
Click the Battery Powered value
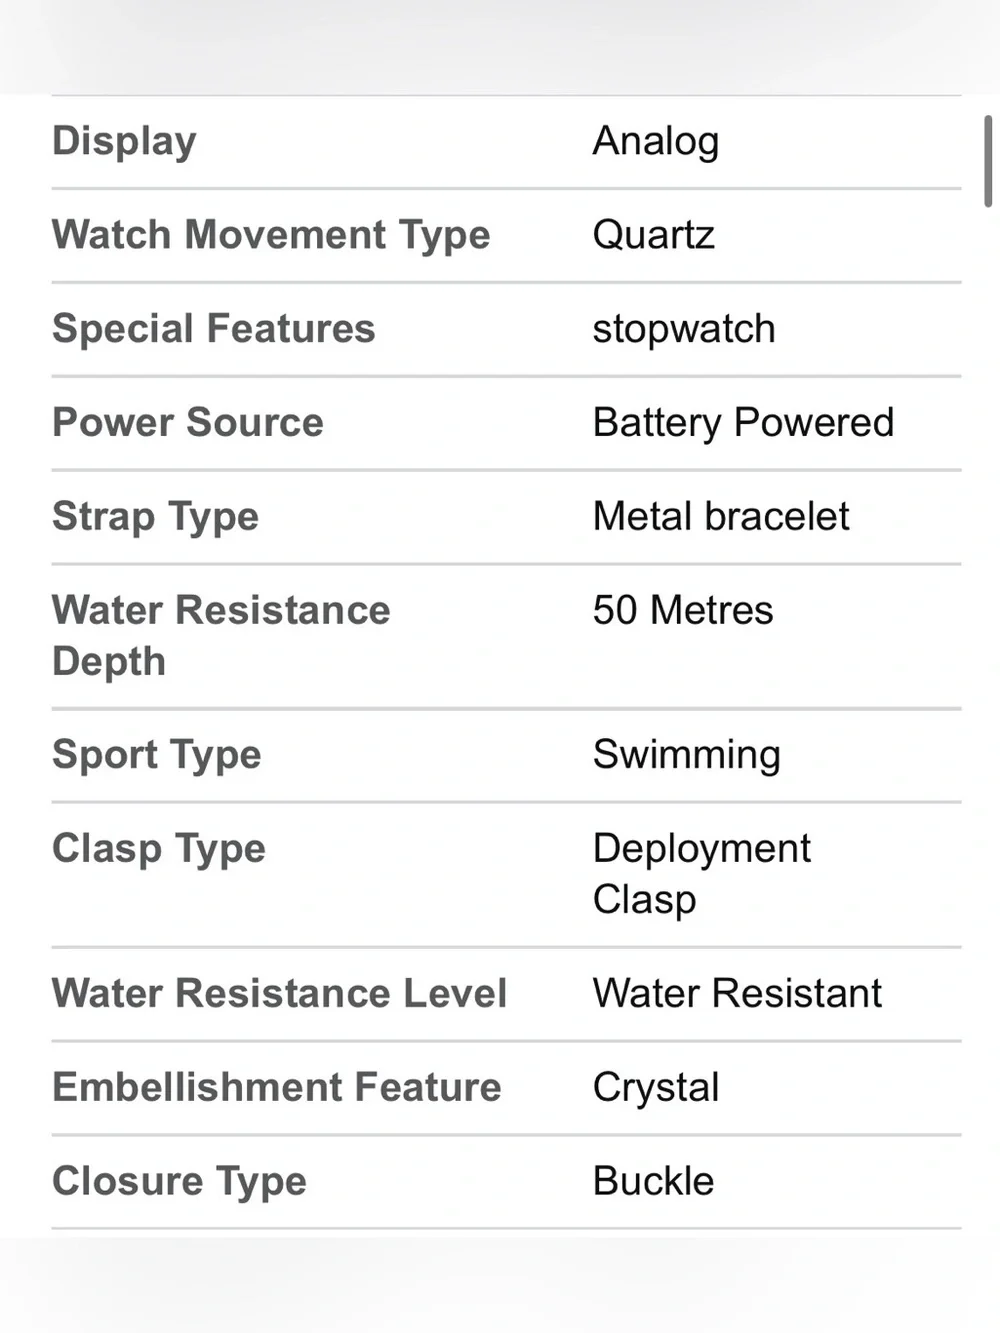743,423
